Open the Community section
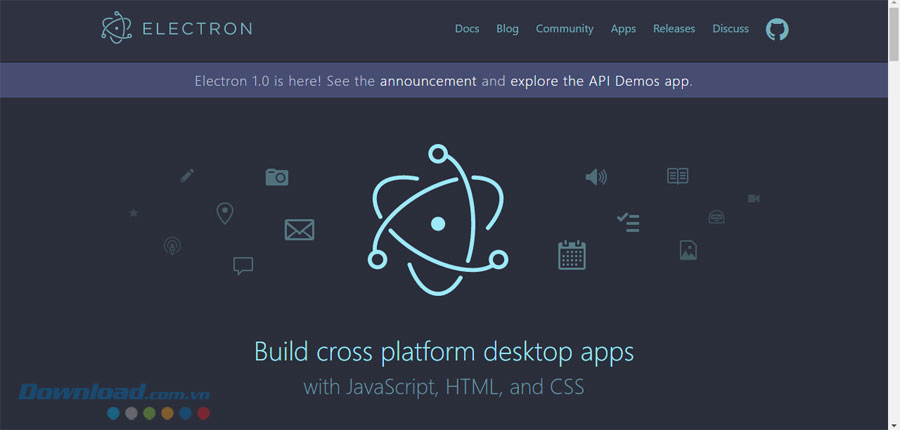The height and width of the screenshot is (430, 900). coord(565,29)
